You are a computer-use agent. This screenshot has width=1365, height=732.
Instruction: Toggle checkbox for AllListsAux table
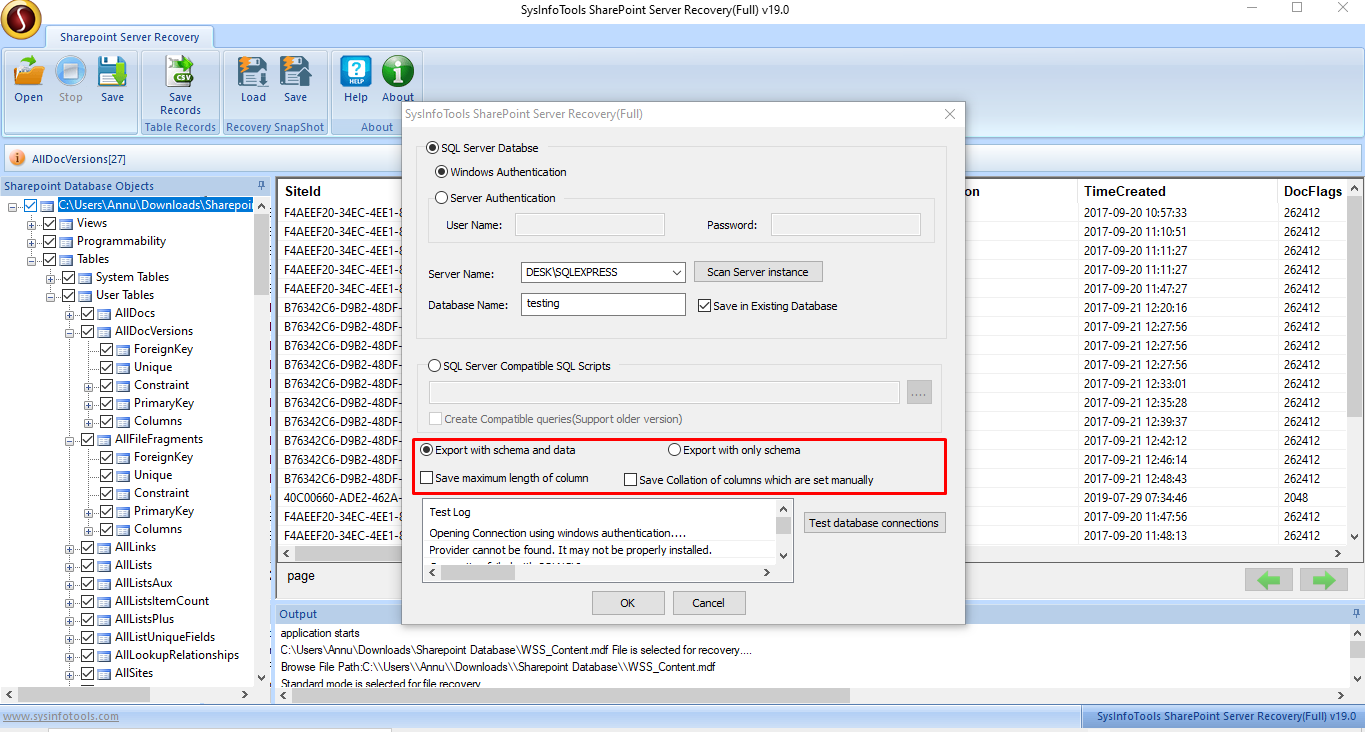88,584
